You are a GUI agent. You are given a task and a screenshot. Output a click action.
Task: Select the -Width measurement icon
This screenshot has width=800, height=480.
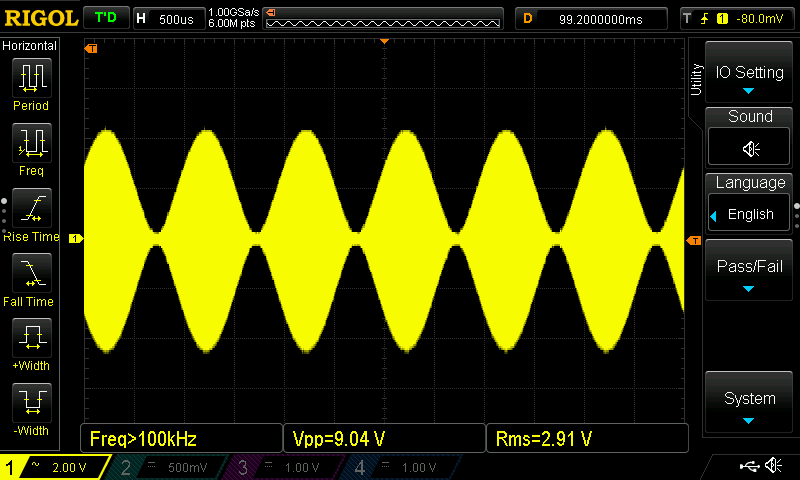[32, 402]
